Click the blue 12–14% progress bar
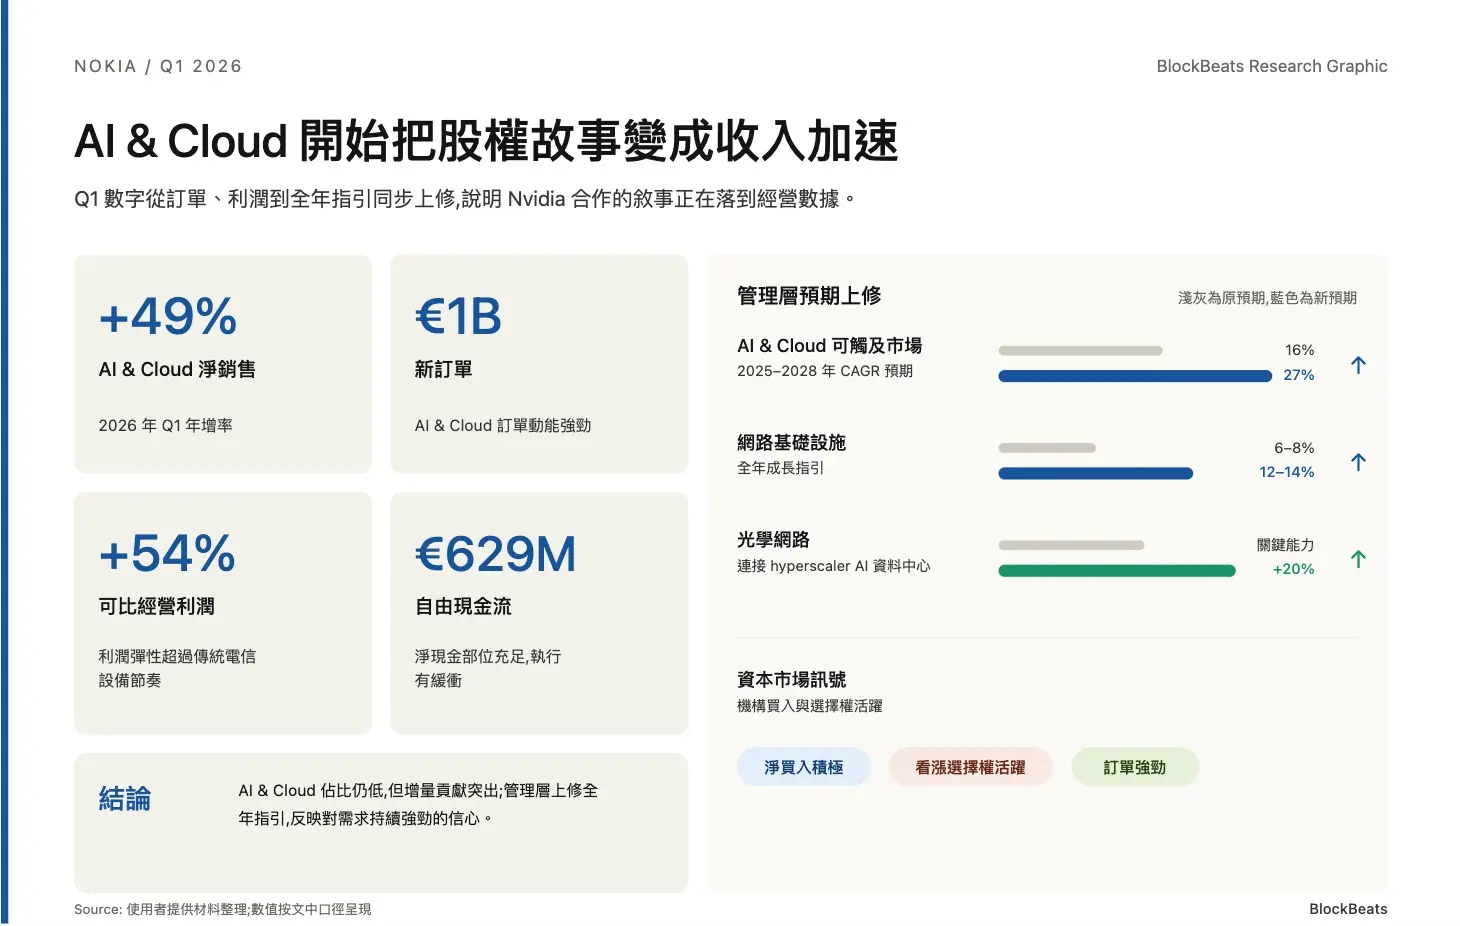The width and height of the screenshot is (1460, 926). 1095,473
